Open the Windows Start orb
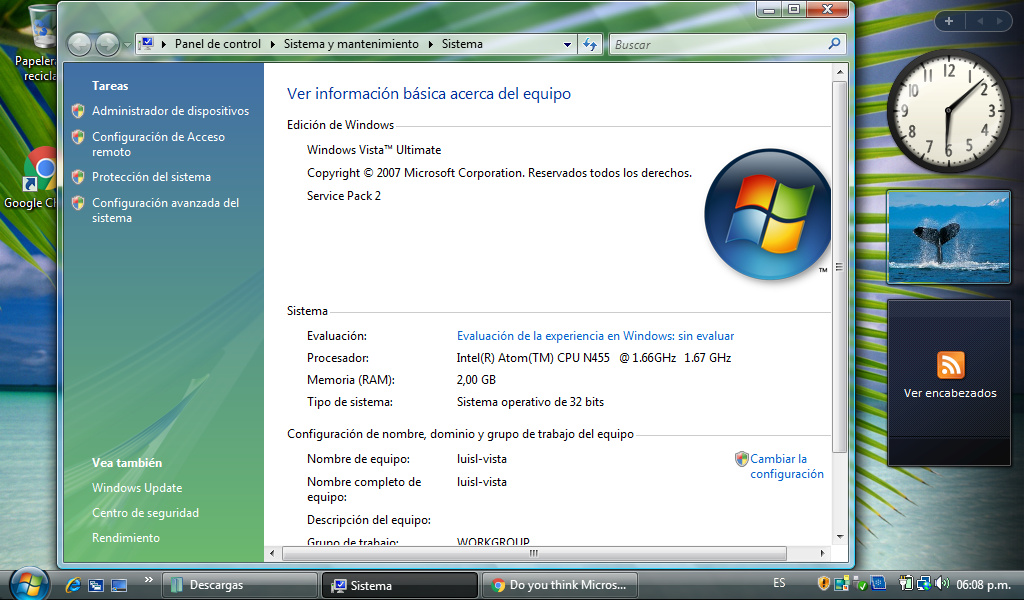The width and height of the screenshot is (1024, 600). tap(29, 583)
